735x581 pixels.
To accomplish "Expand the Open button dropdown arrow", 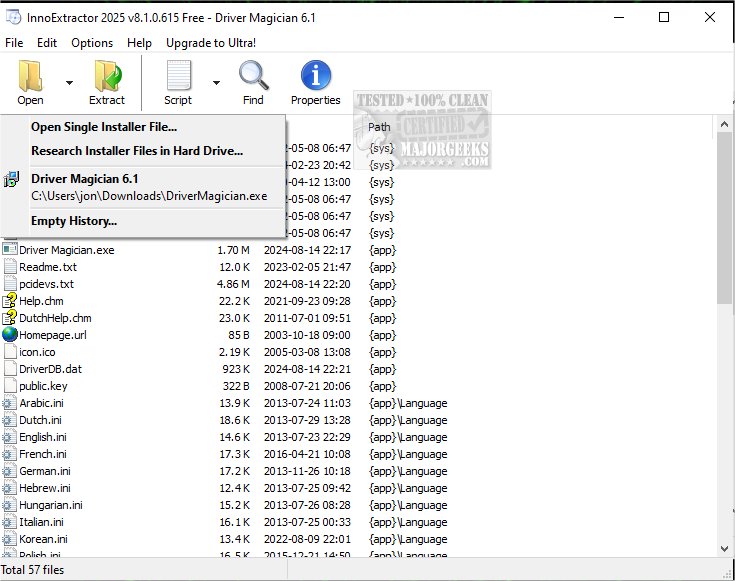I will click(x=69, y=83).
